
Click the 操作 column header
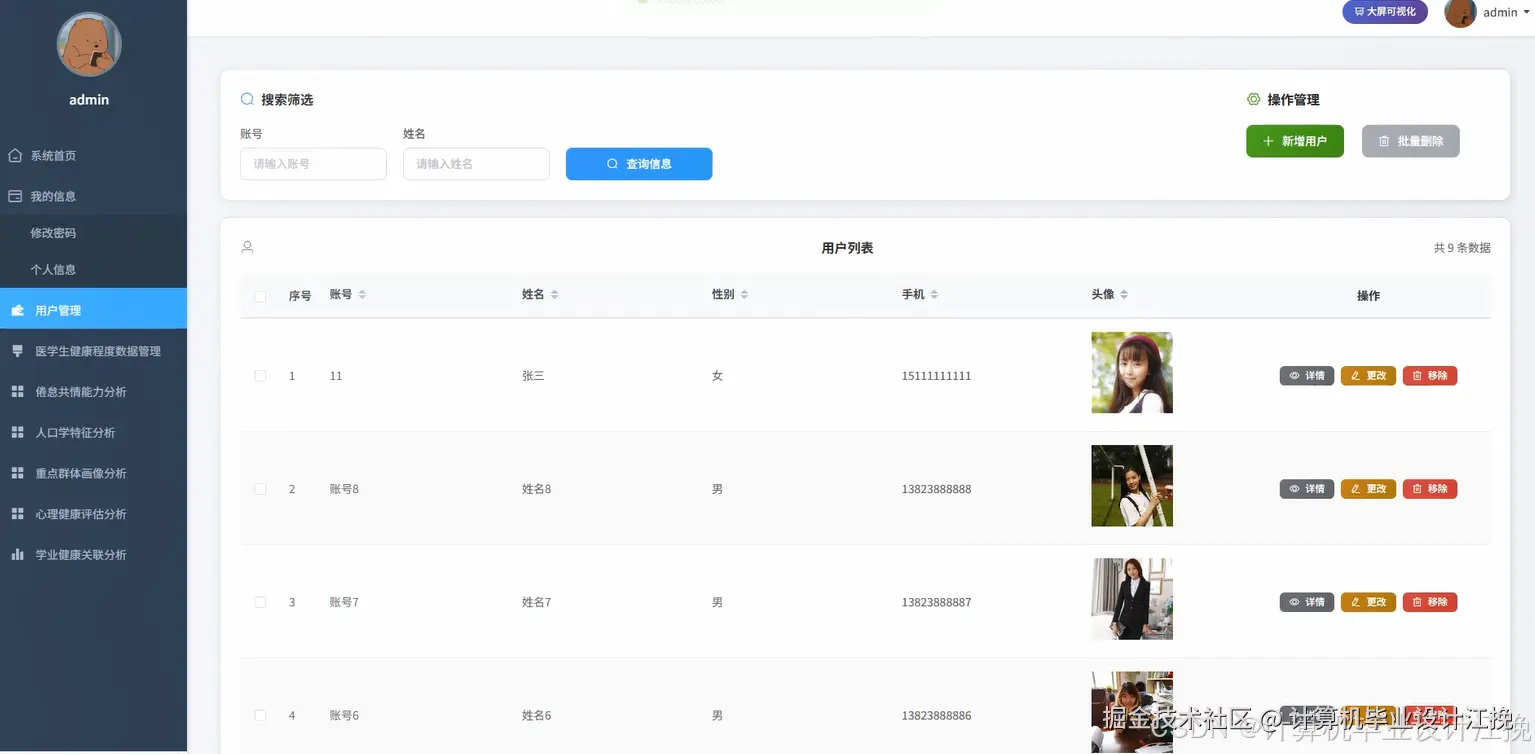point(1368,296)
